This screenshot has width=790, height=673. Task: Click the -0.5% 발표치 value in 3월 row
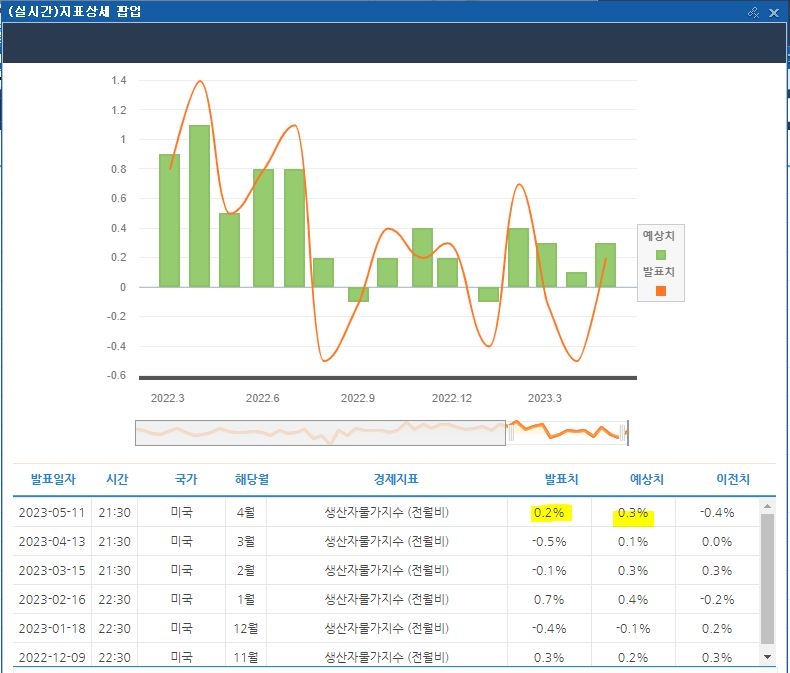[x=549, y=542]
